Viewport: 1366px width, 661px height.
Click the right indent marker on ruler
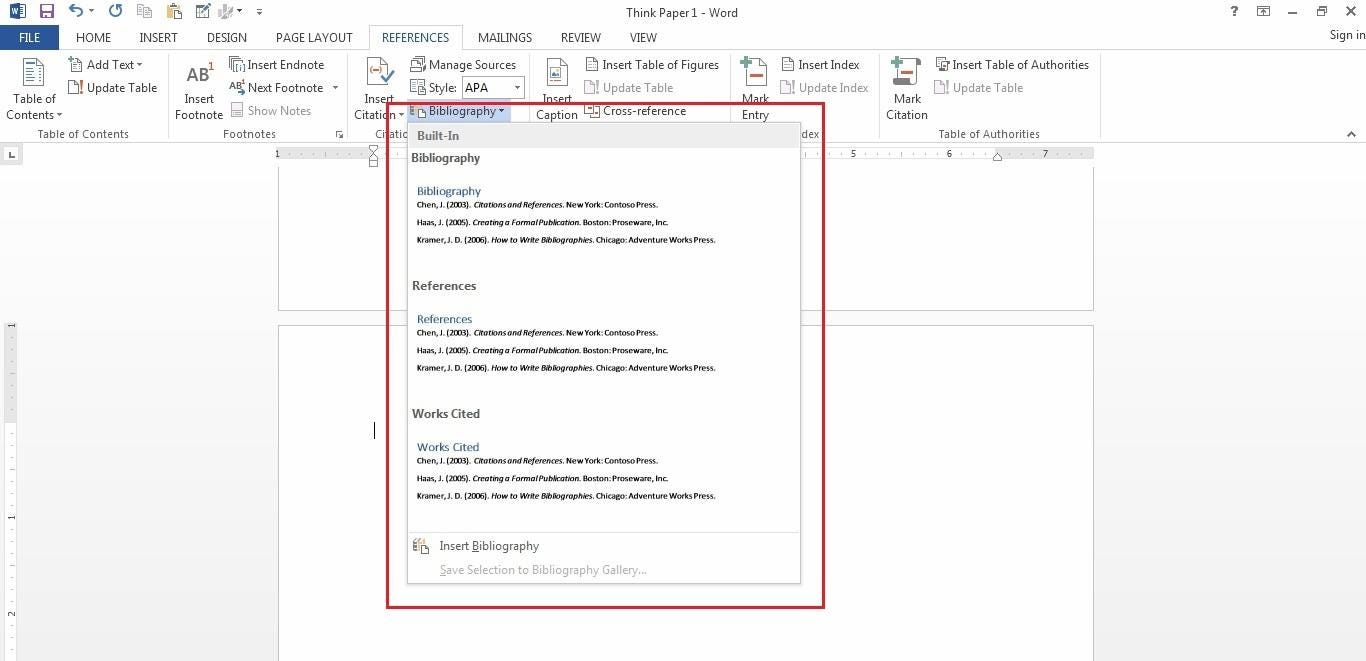997,157
